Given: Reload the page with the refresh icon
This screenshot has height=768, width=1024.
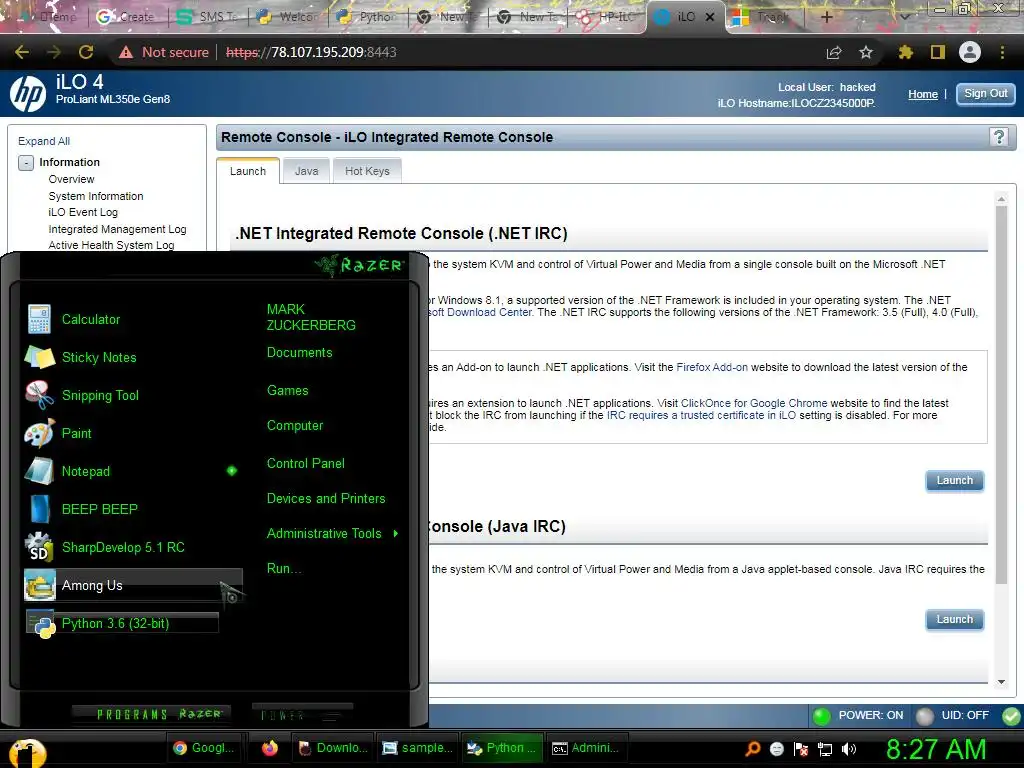Looking at the screenshot, I should coord(86,52).
